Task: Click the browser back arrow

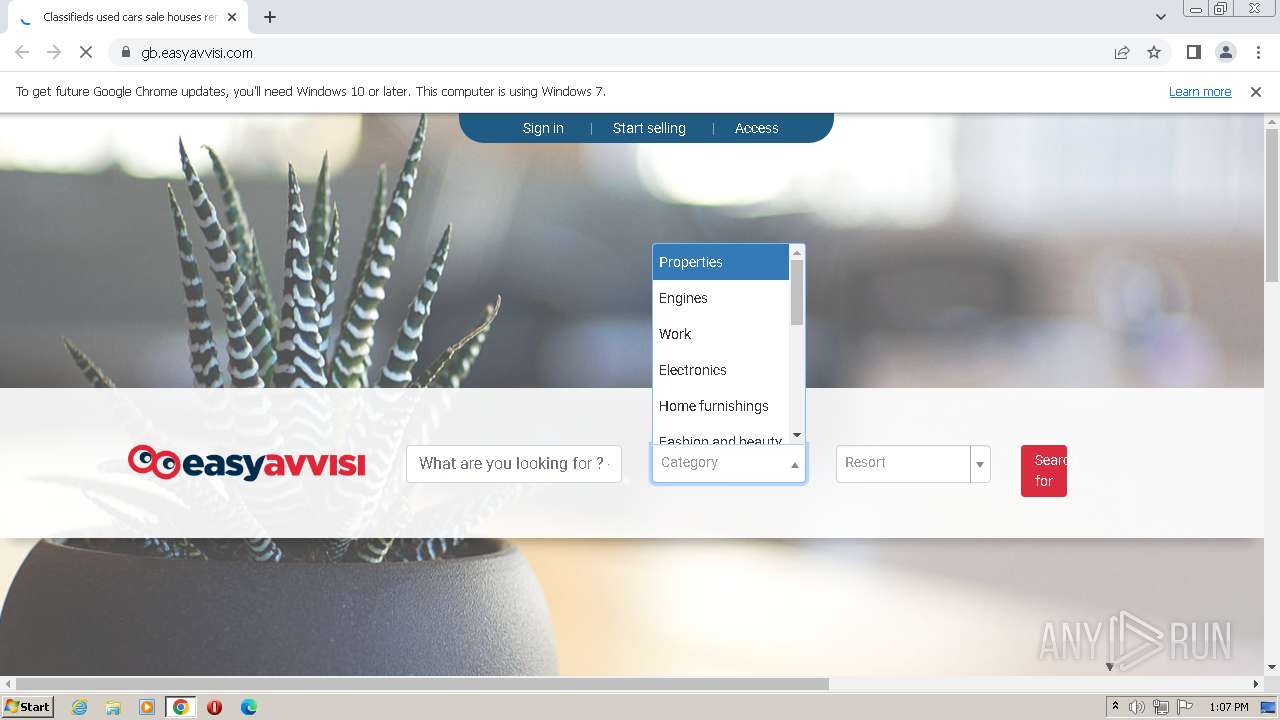Action: click(x=22, y=52)
